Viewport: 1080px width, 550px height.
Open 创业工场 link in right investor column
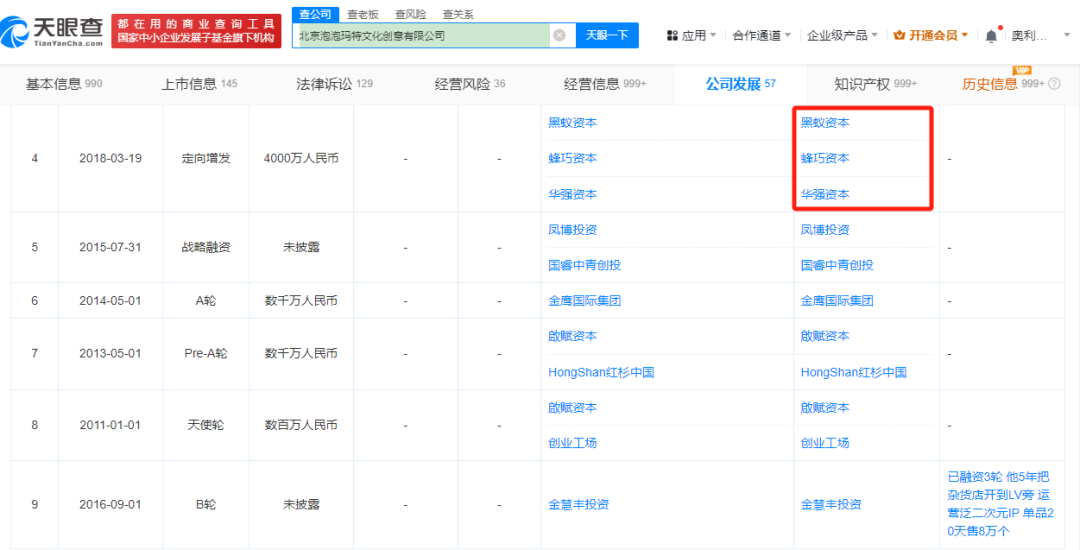pyautogui.click(x=825, y=443)
